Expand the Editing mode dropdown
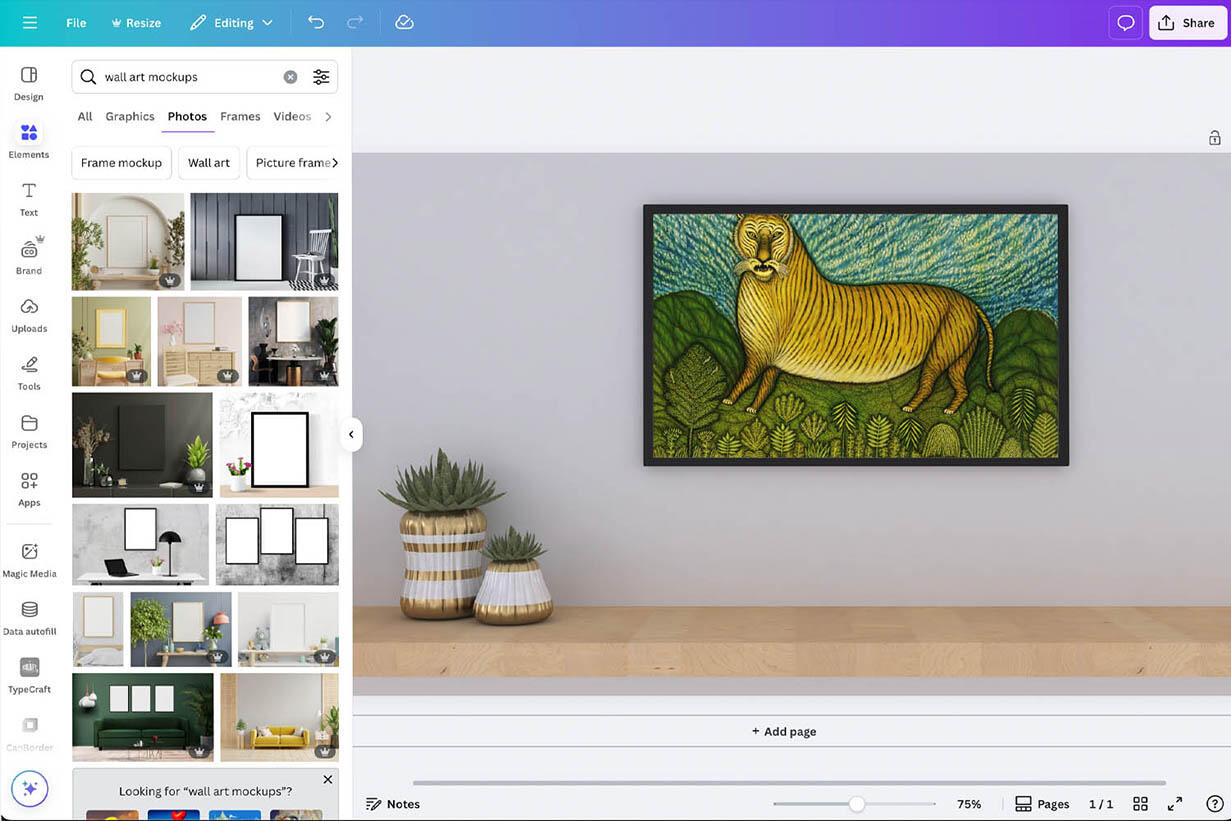This screenshot has width=1231, height=821. [x=232, y=23]
